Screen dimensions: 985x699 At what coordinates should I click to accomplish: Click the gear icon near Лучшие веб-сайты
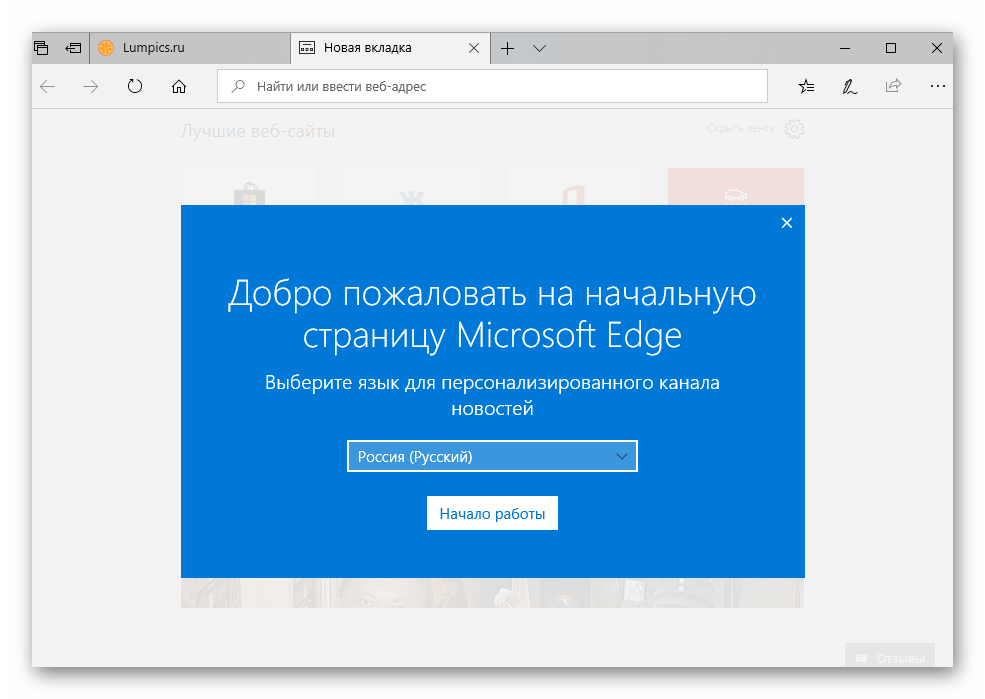tap(794, 129)
